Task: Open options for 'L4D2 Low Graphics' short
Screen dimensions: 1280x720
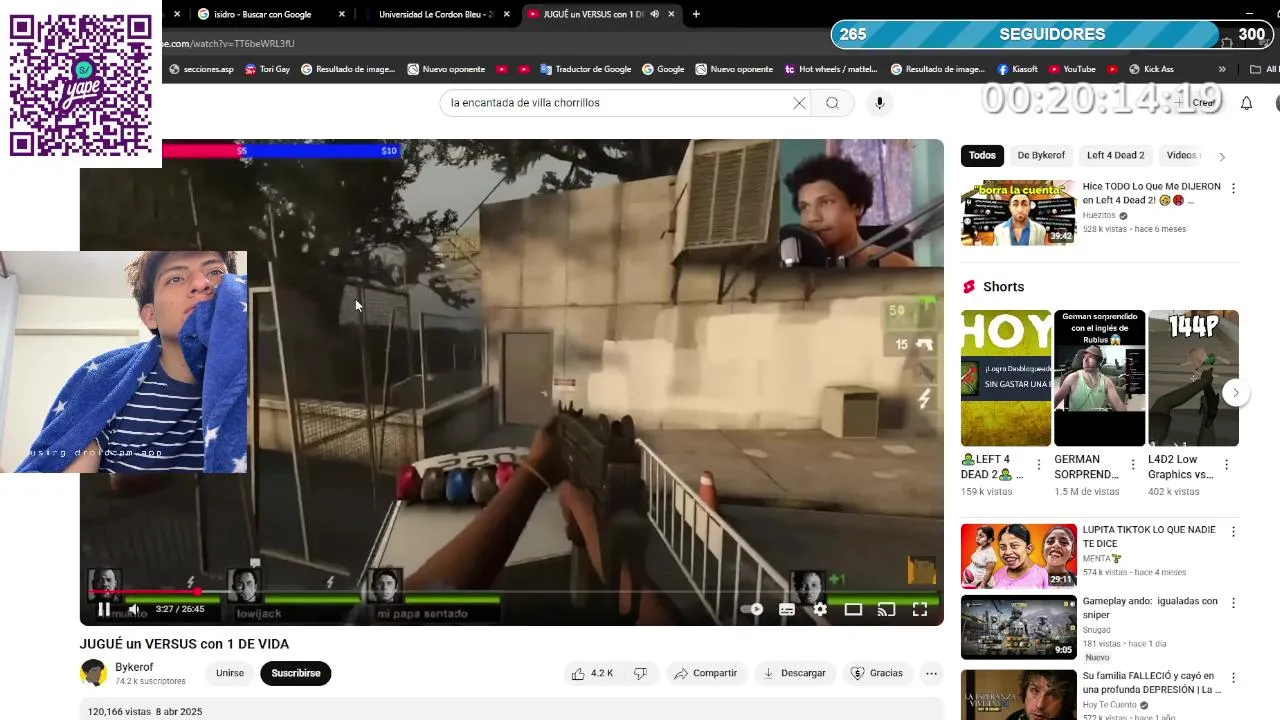Action: point(1226,464)
